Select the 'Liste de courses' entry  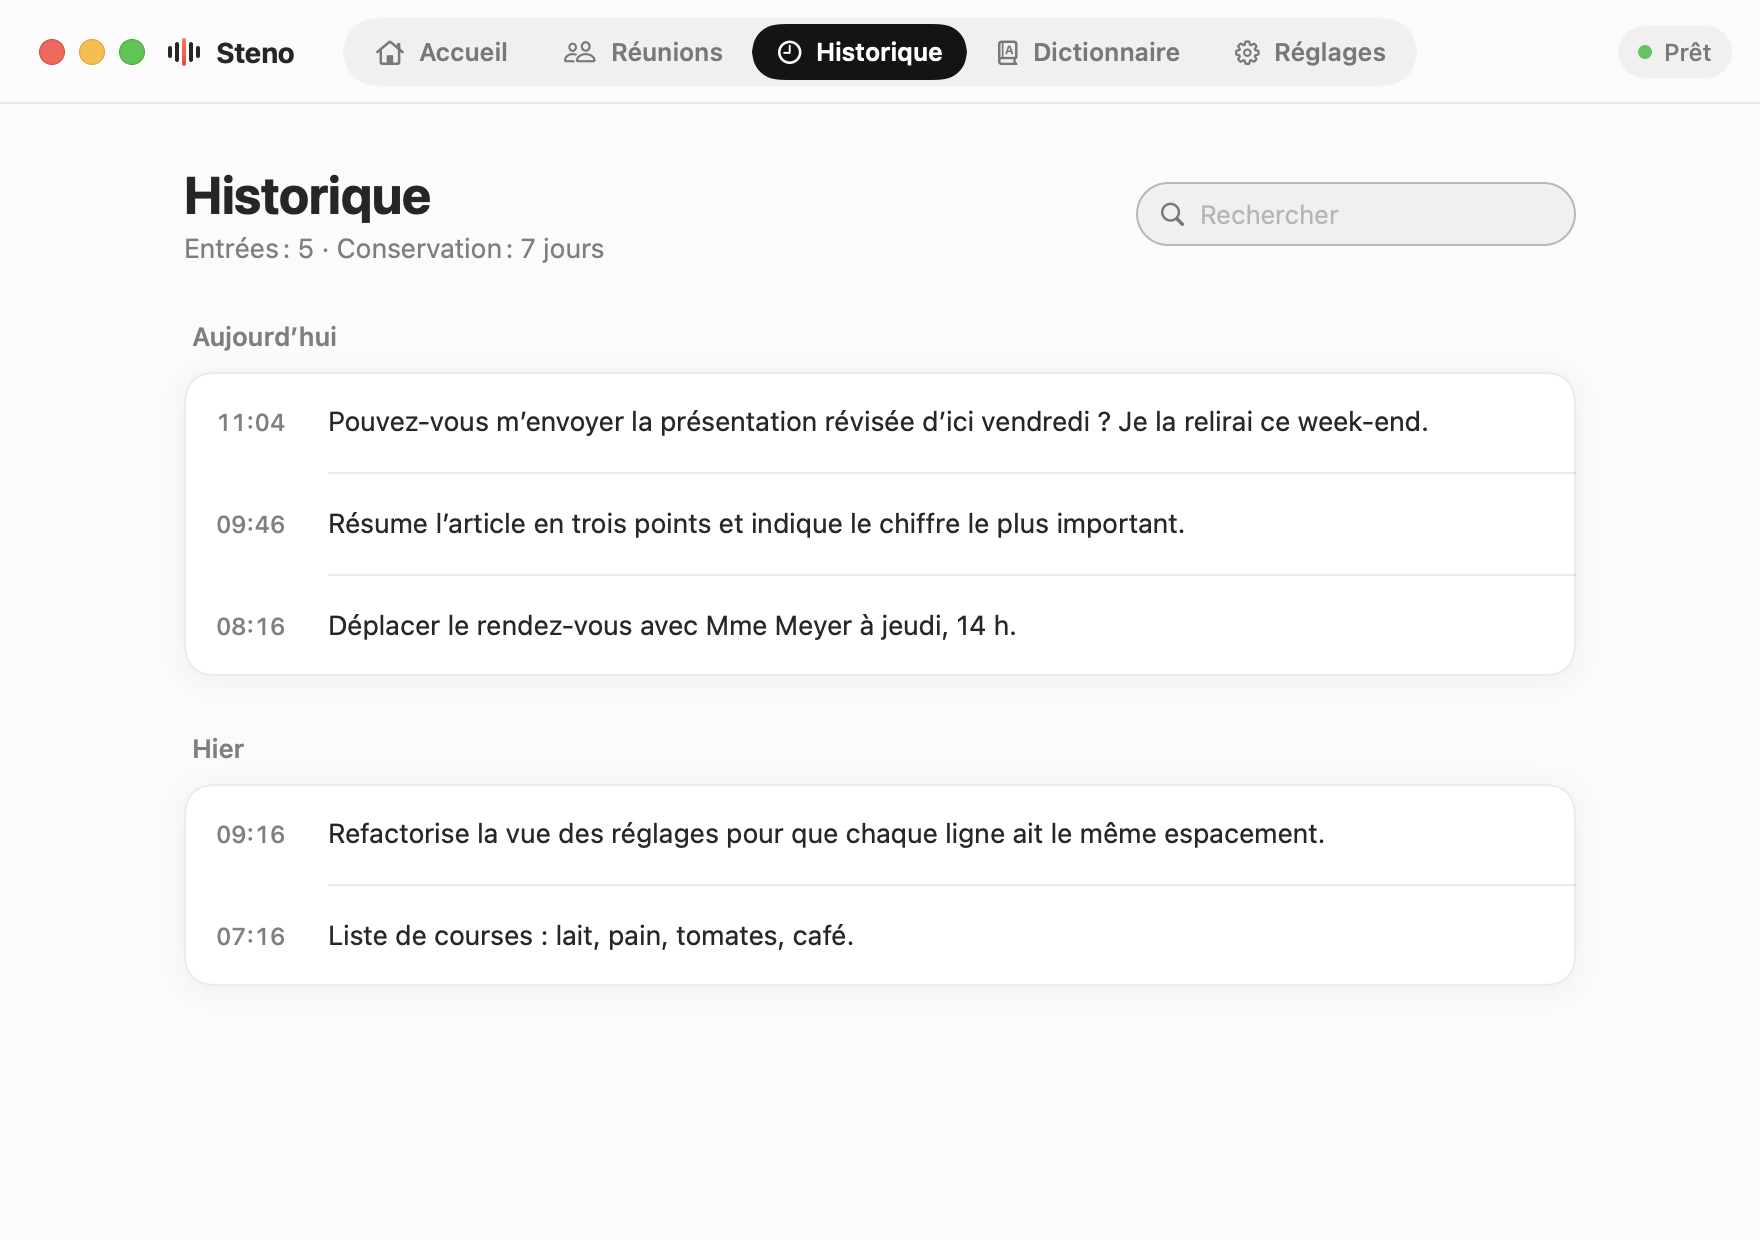click(880, 936)
